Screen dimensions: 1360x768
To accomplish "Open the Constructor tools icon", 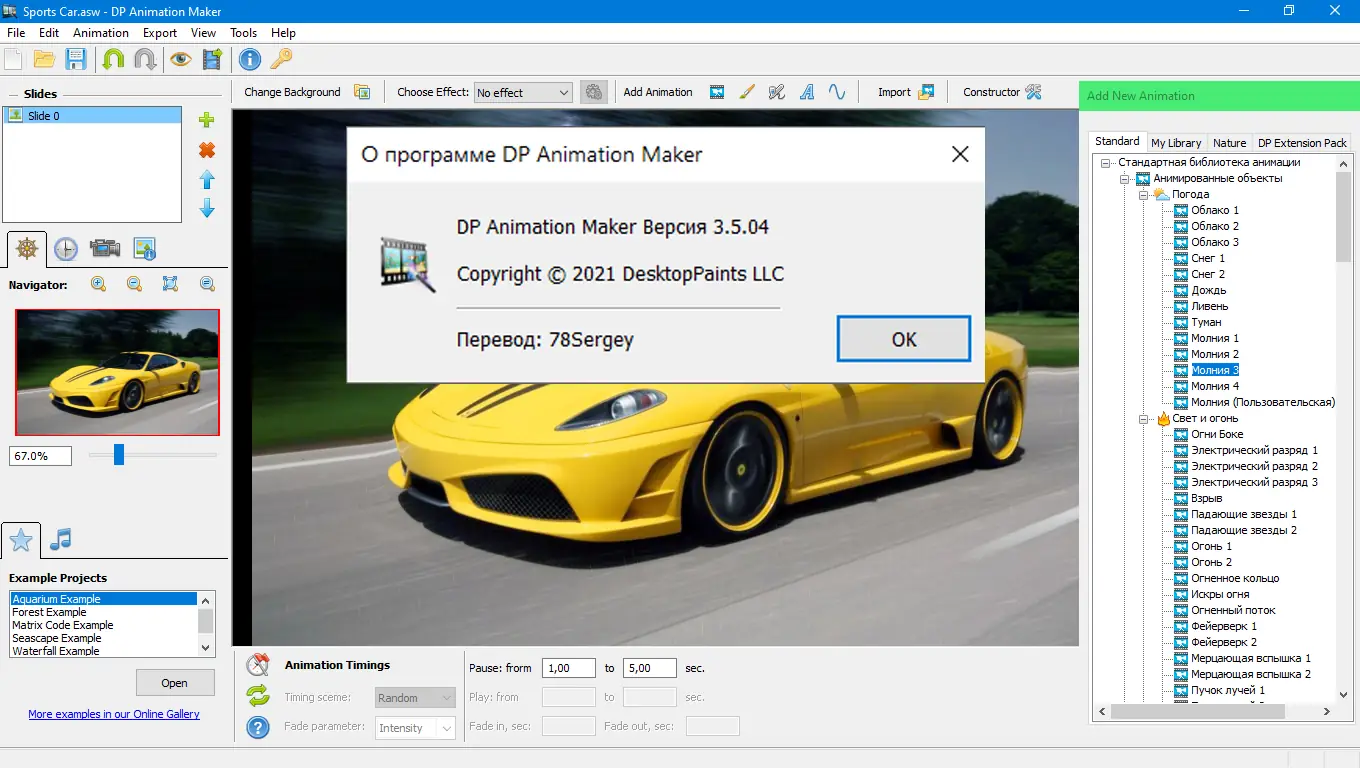I will coord(1034,92).
